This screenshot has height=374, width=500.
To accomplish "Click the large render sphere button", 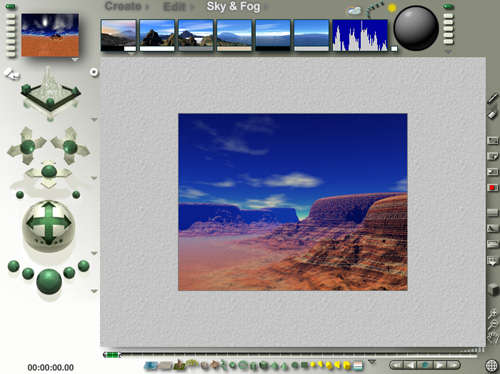I will (x=49, y=281).
